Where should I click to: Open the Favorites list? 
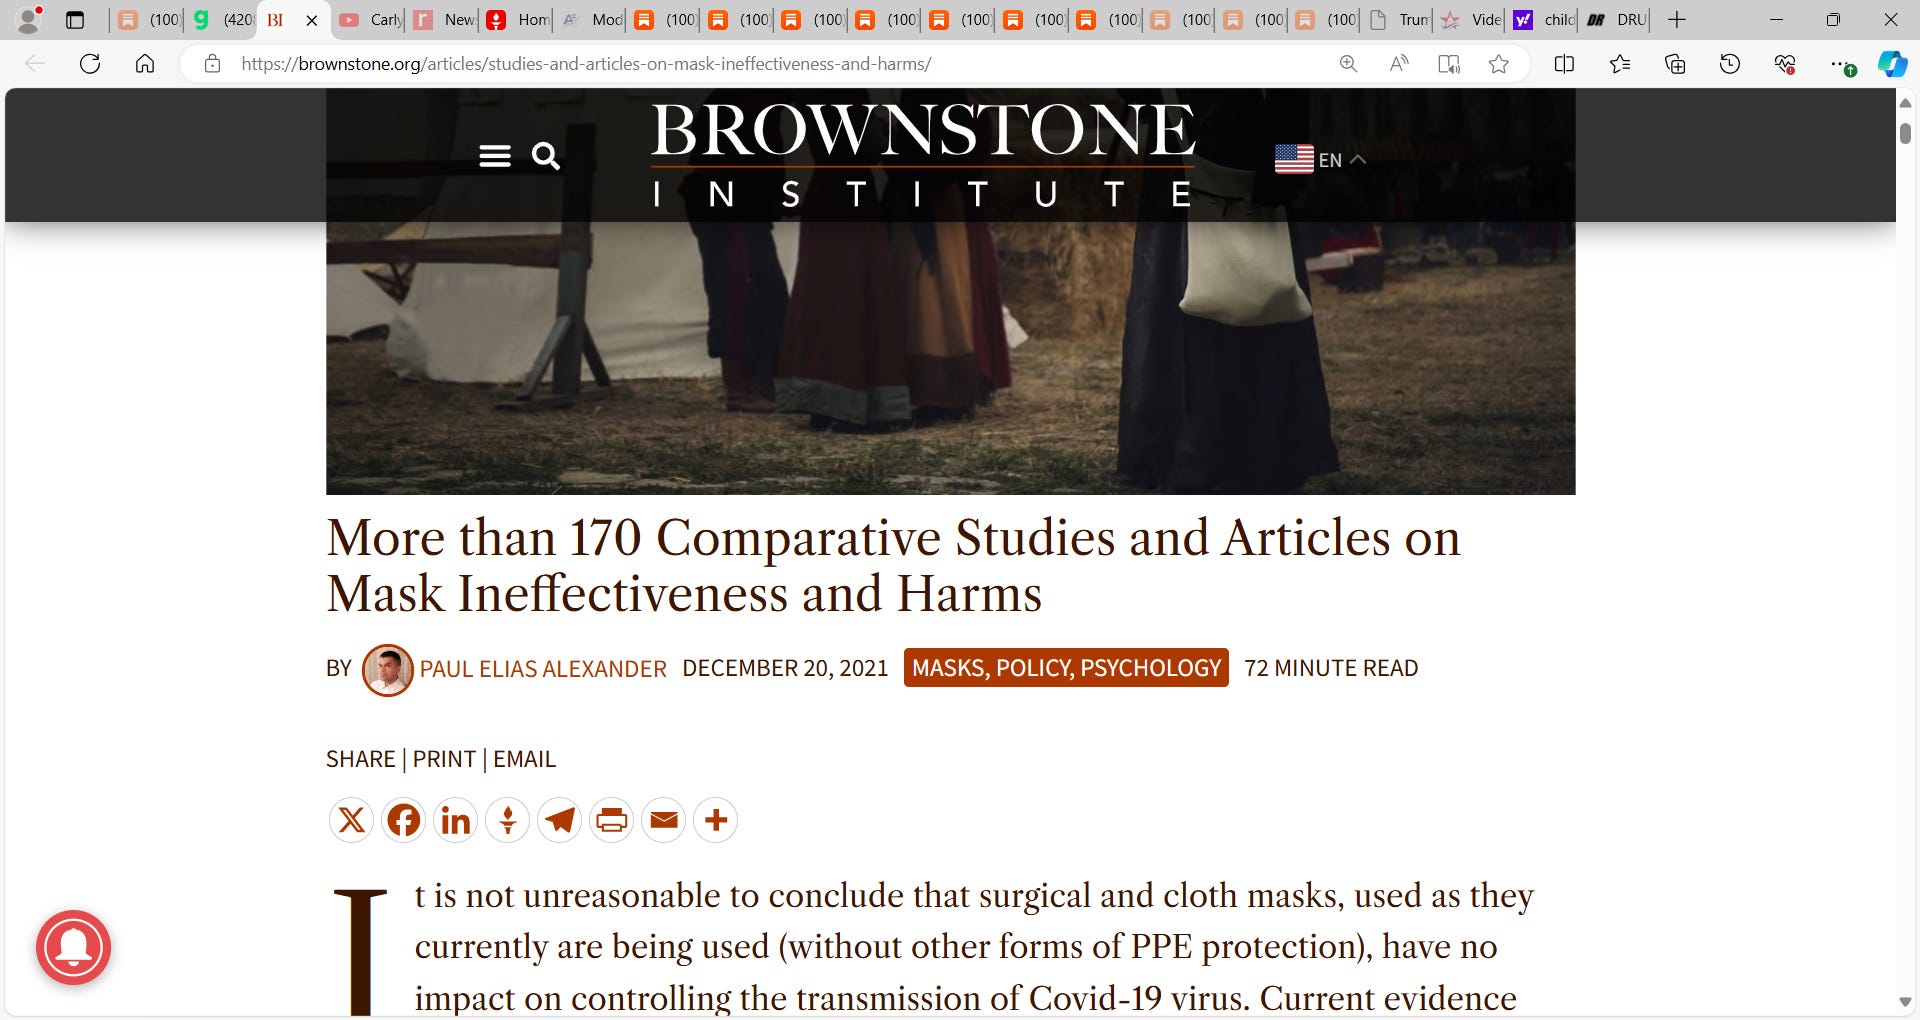[1620, 64]
